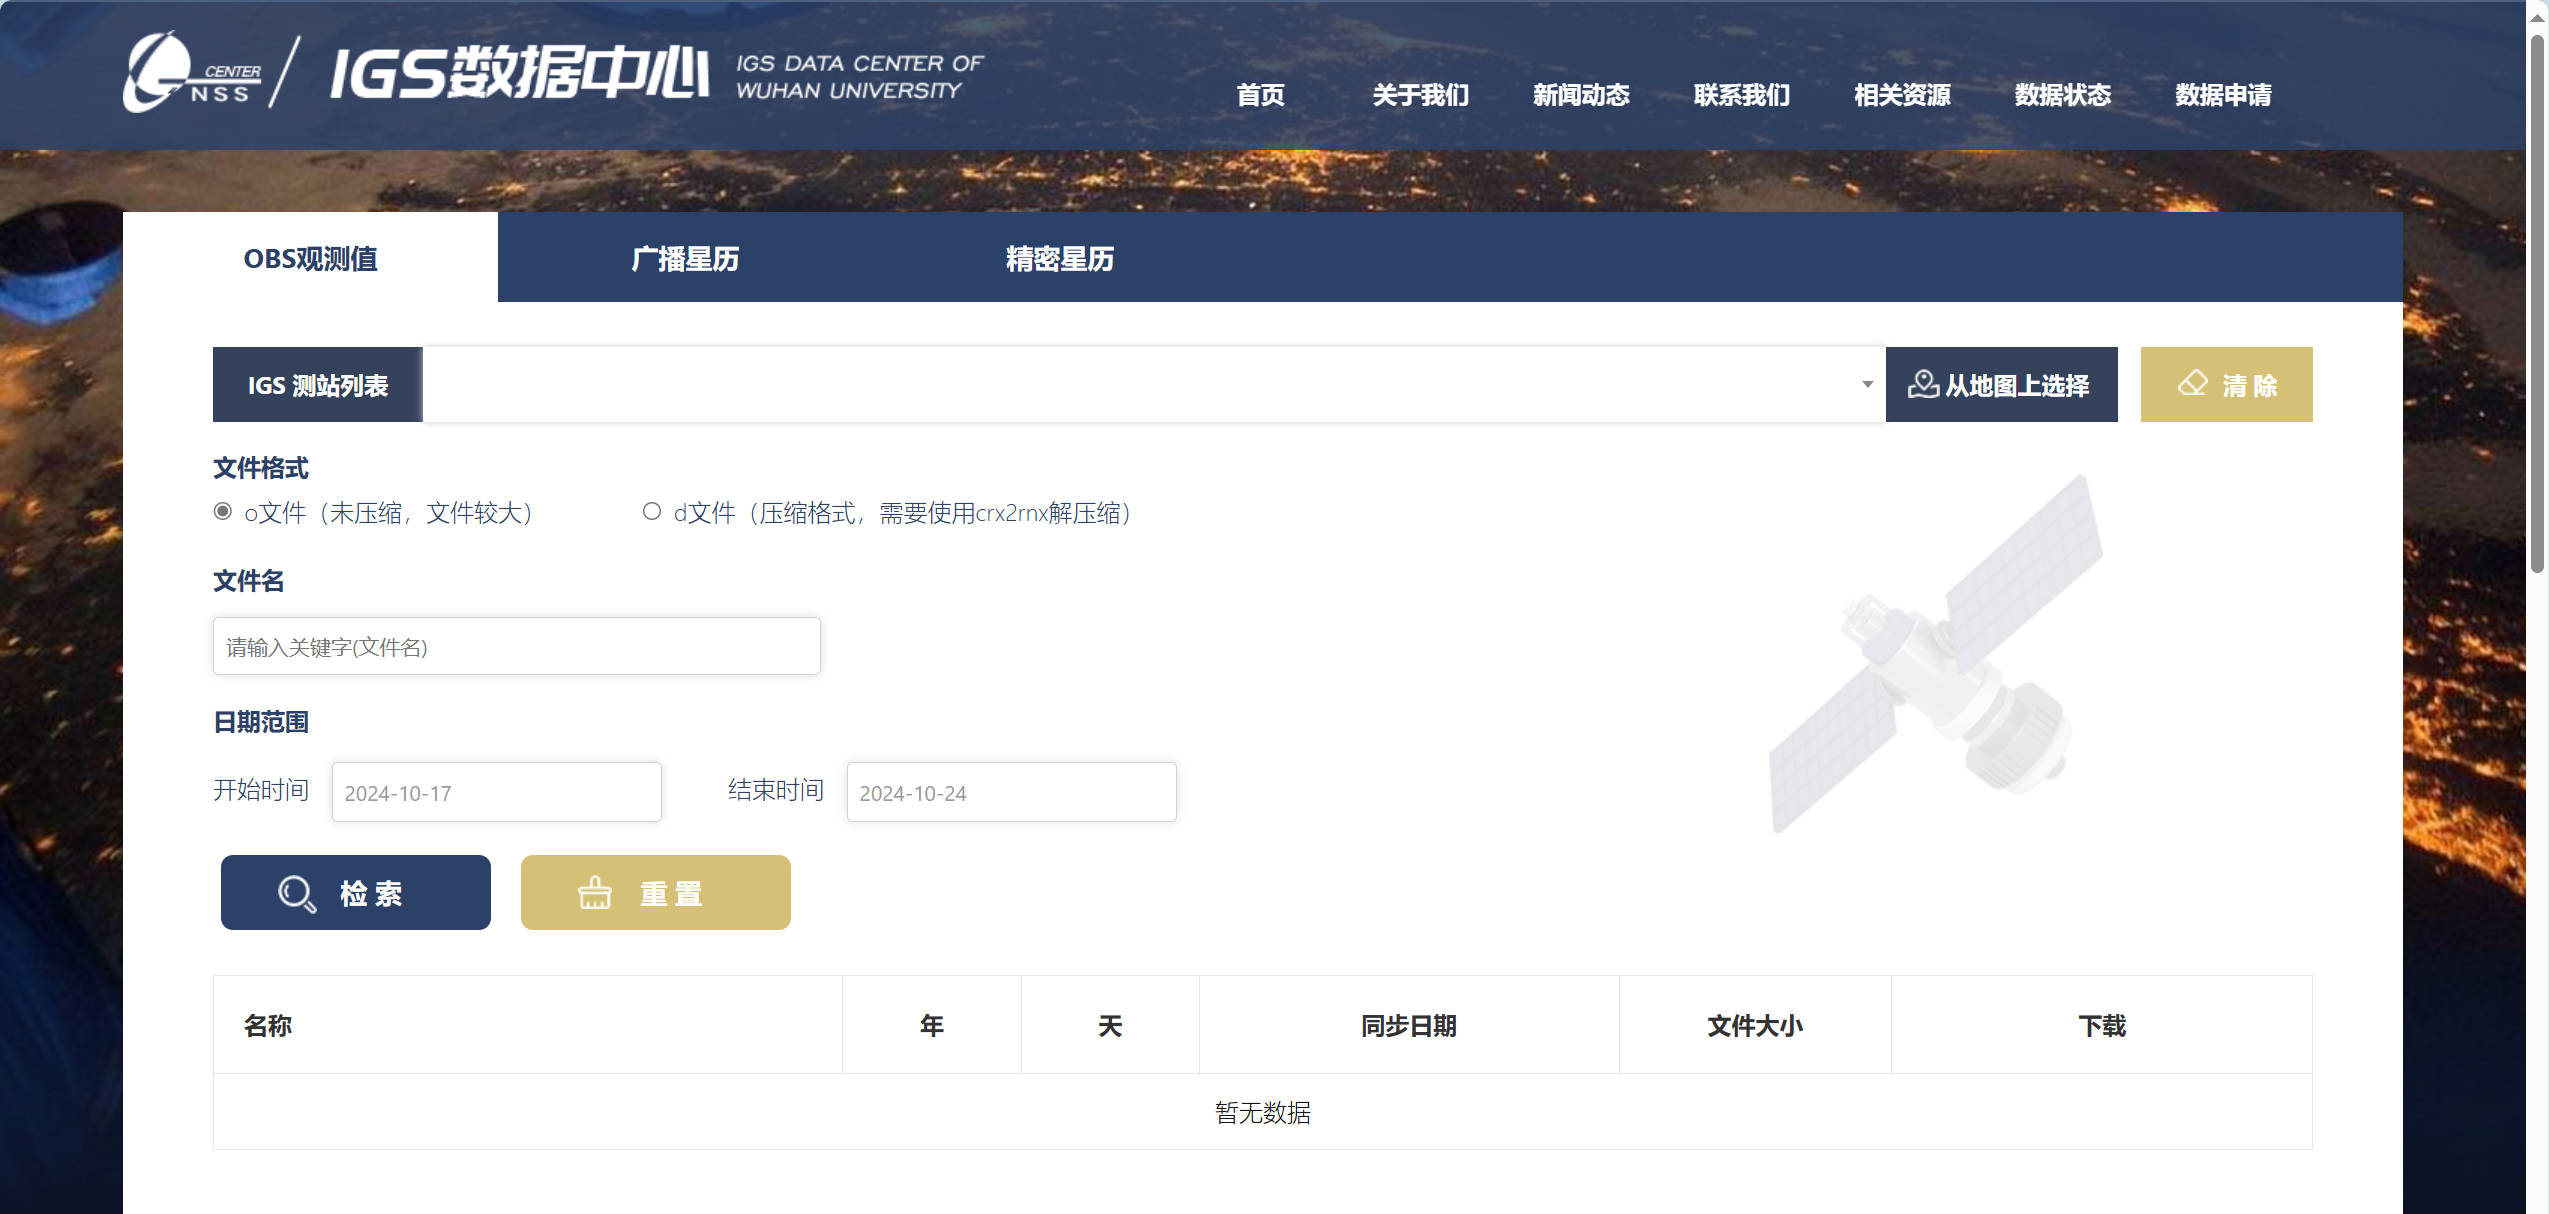Switch to the 广播星历 tab

(x=684, y=258)
